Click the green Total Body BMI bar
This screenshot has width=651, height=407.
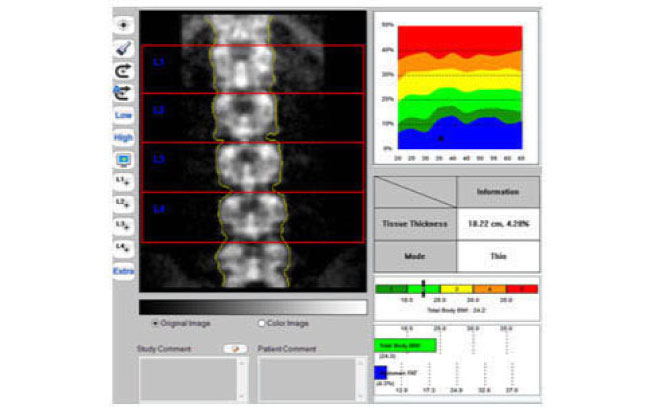click(405, 346)
